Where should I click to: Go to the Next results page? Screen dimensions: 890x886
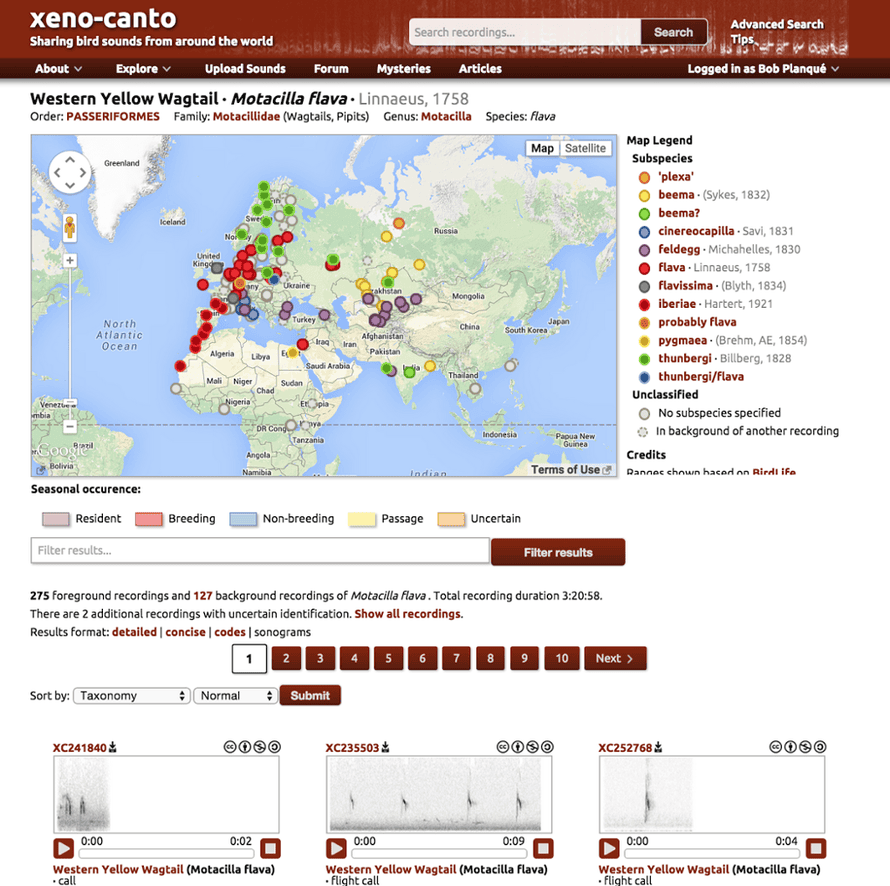(615, 658)
